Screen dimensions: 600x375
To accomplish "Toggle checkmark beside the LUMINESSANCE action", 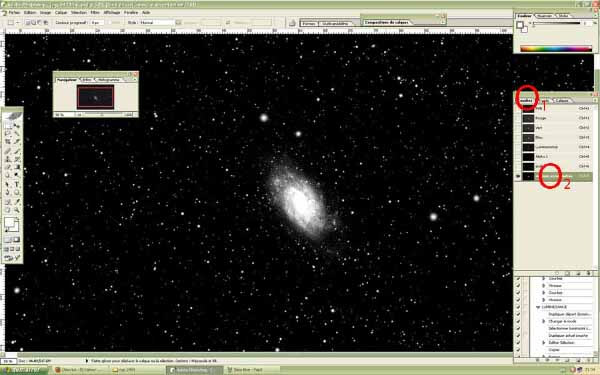I will [518, 307].
